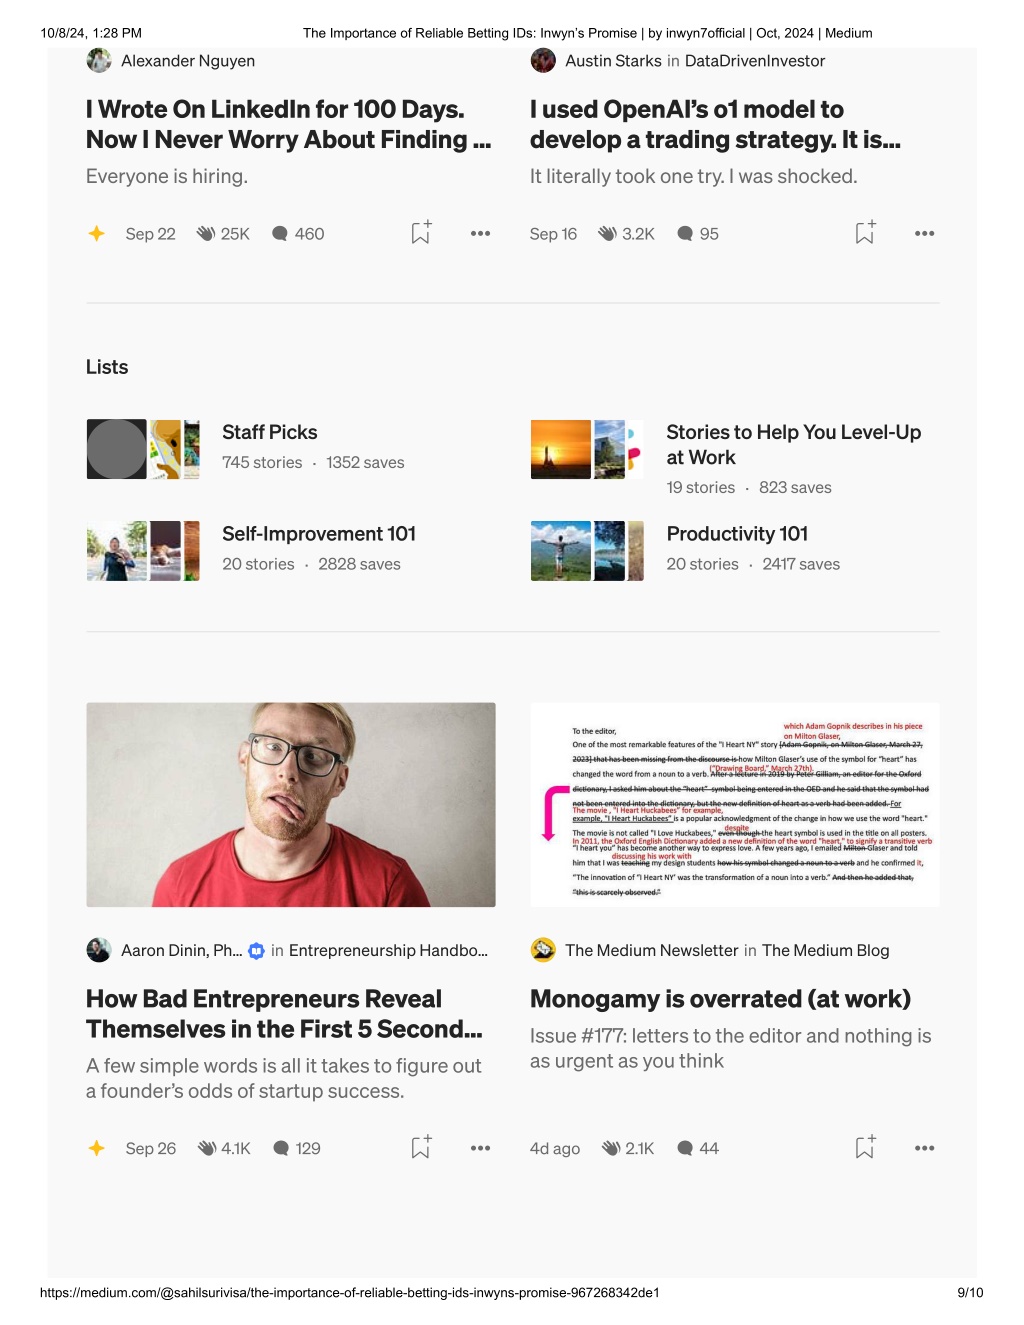Image resolution: width=1024 pixels, height=1325 pixels.
Task: Open the bearded man article thumbnail
Action: point(291,805)
